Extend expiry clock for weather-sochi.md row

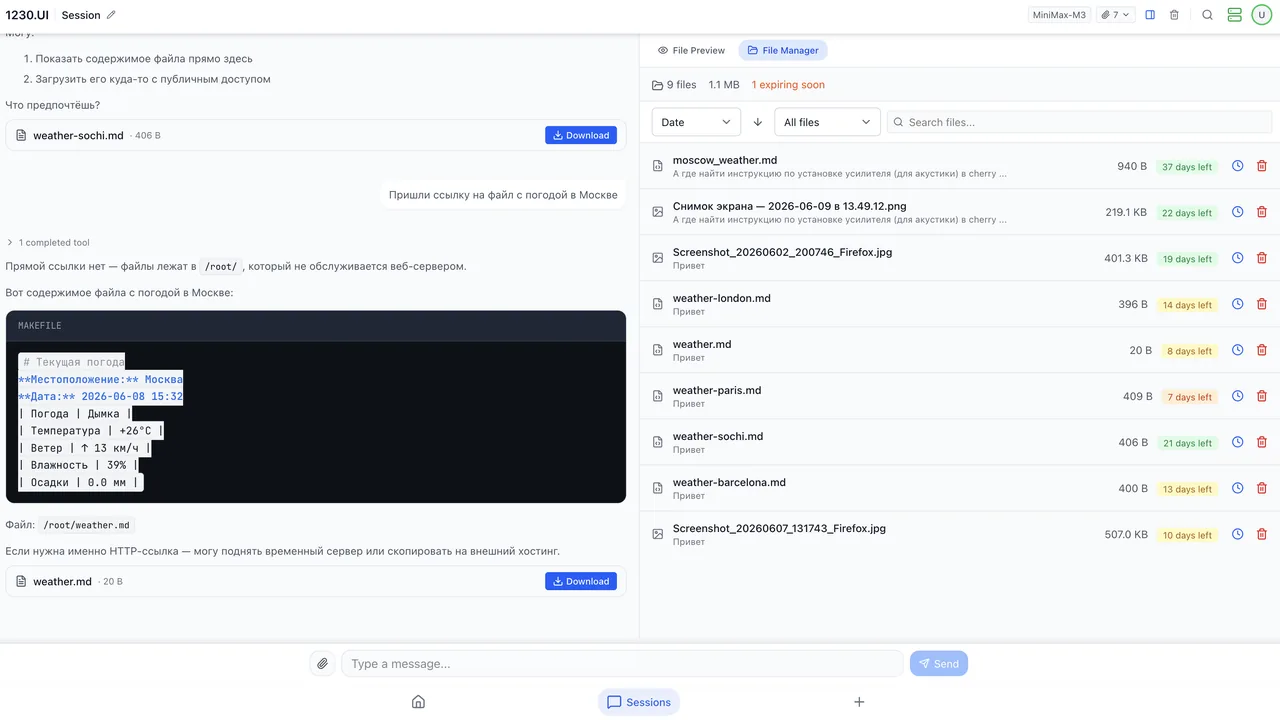(x=1237, y=442)
